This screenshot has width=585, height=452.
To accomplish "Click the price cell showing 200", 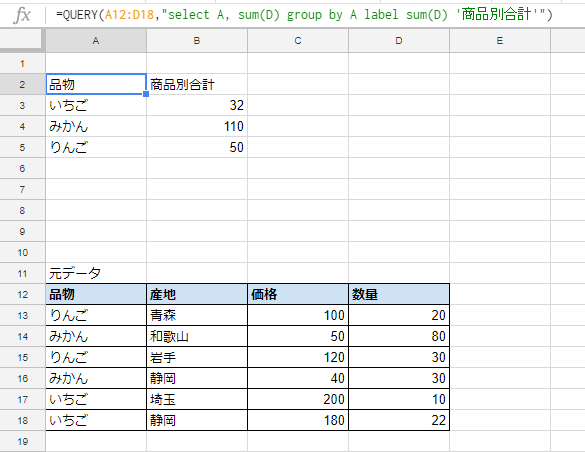I will click(298, 399).
